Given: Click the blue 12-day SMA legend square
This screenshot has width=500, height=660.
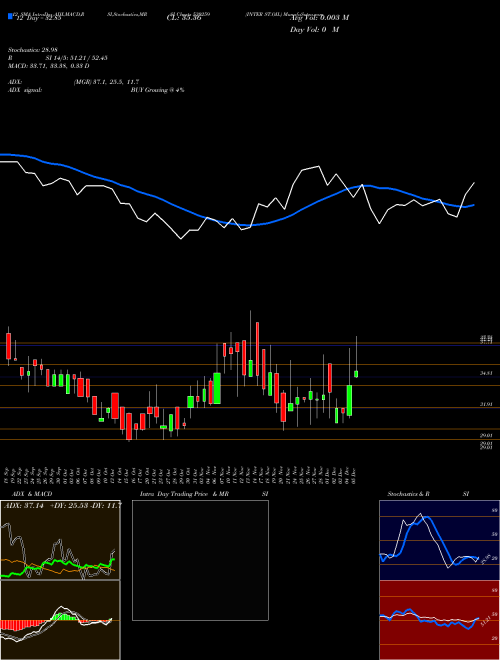Looking at the screenshot, I should [x=10, y=16].
